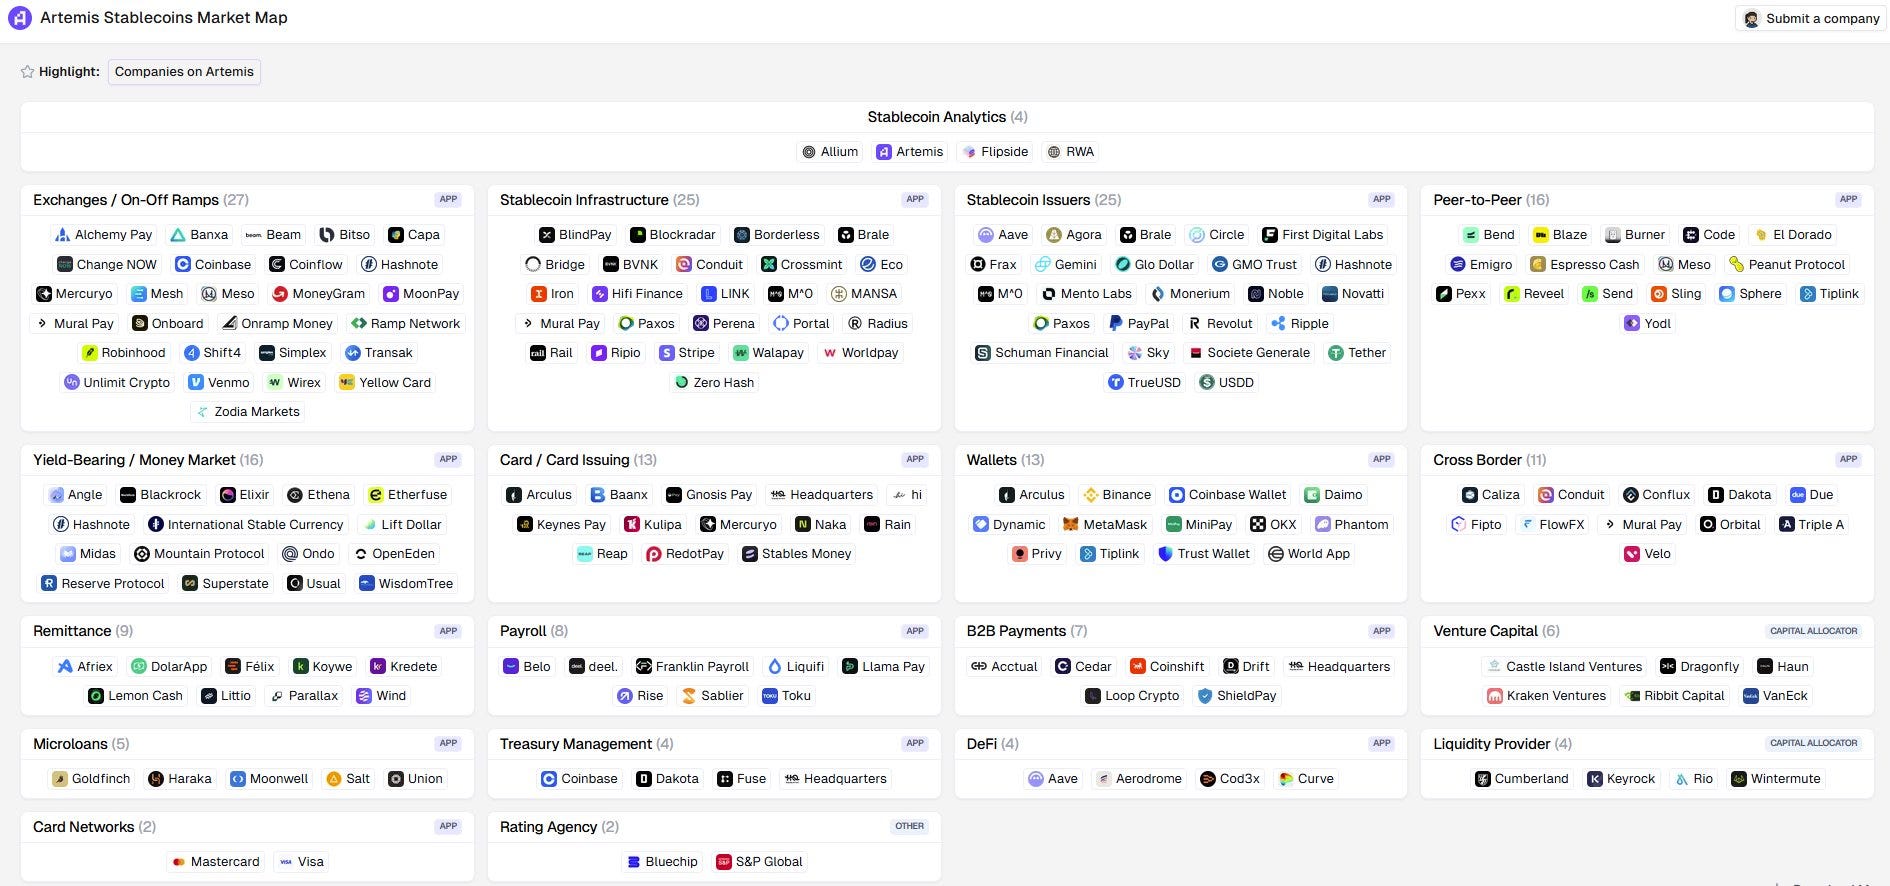Click the Artemis Stablecoins Market Map title

(x=164, y=18)
